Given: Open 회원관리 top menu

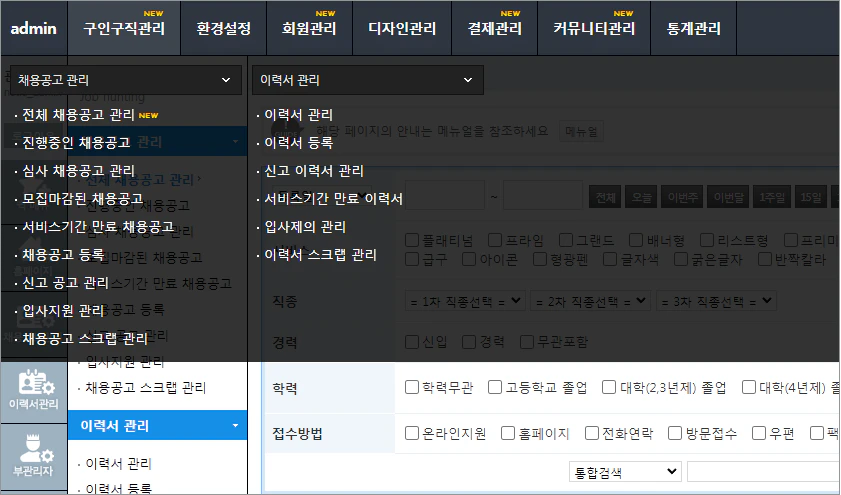Looking at the screenshot, I should (309, 28).
